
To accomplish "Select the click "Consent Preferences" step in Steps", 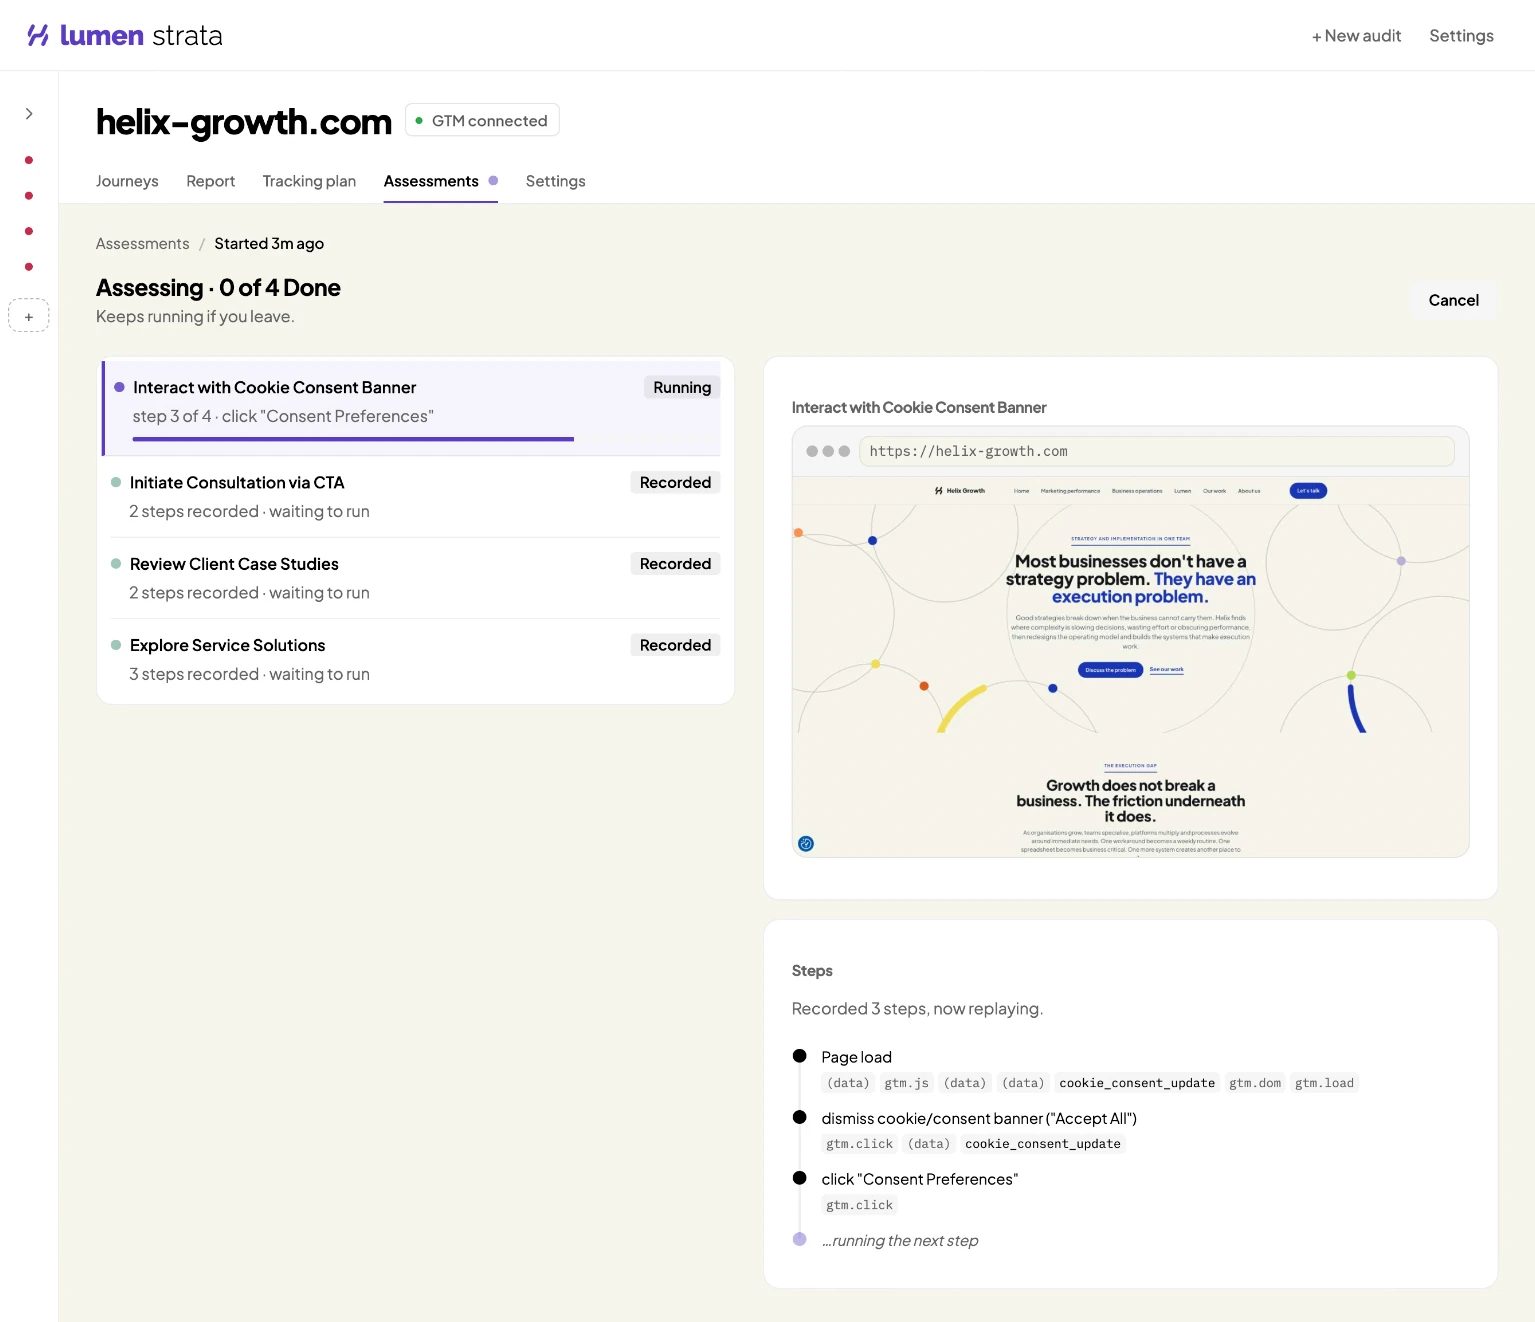I will (920, 1179).
